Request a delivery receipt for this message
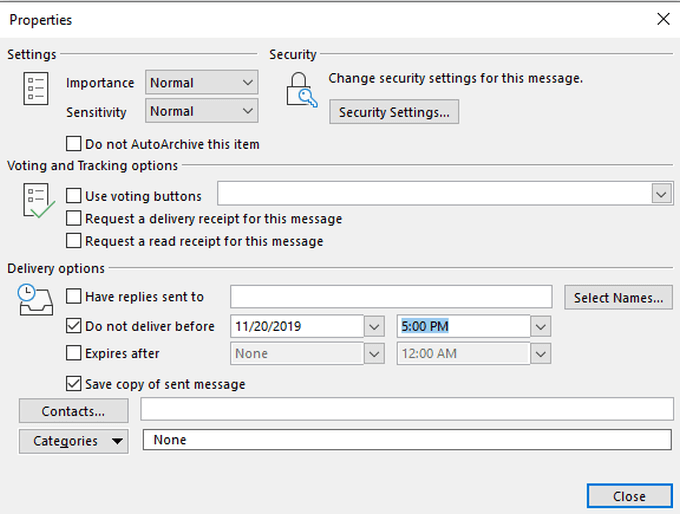This screenshot has height=514, width=680. (x=74, y=218)
